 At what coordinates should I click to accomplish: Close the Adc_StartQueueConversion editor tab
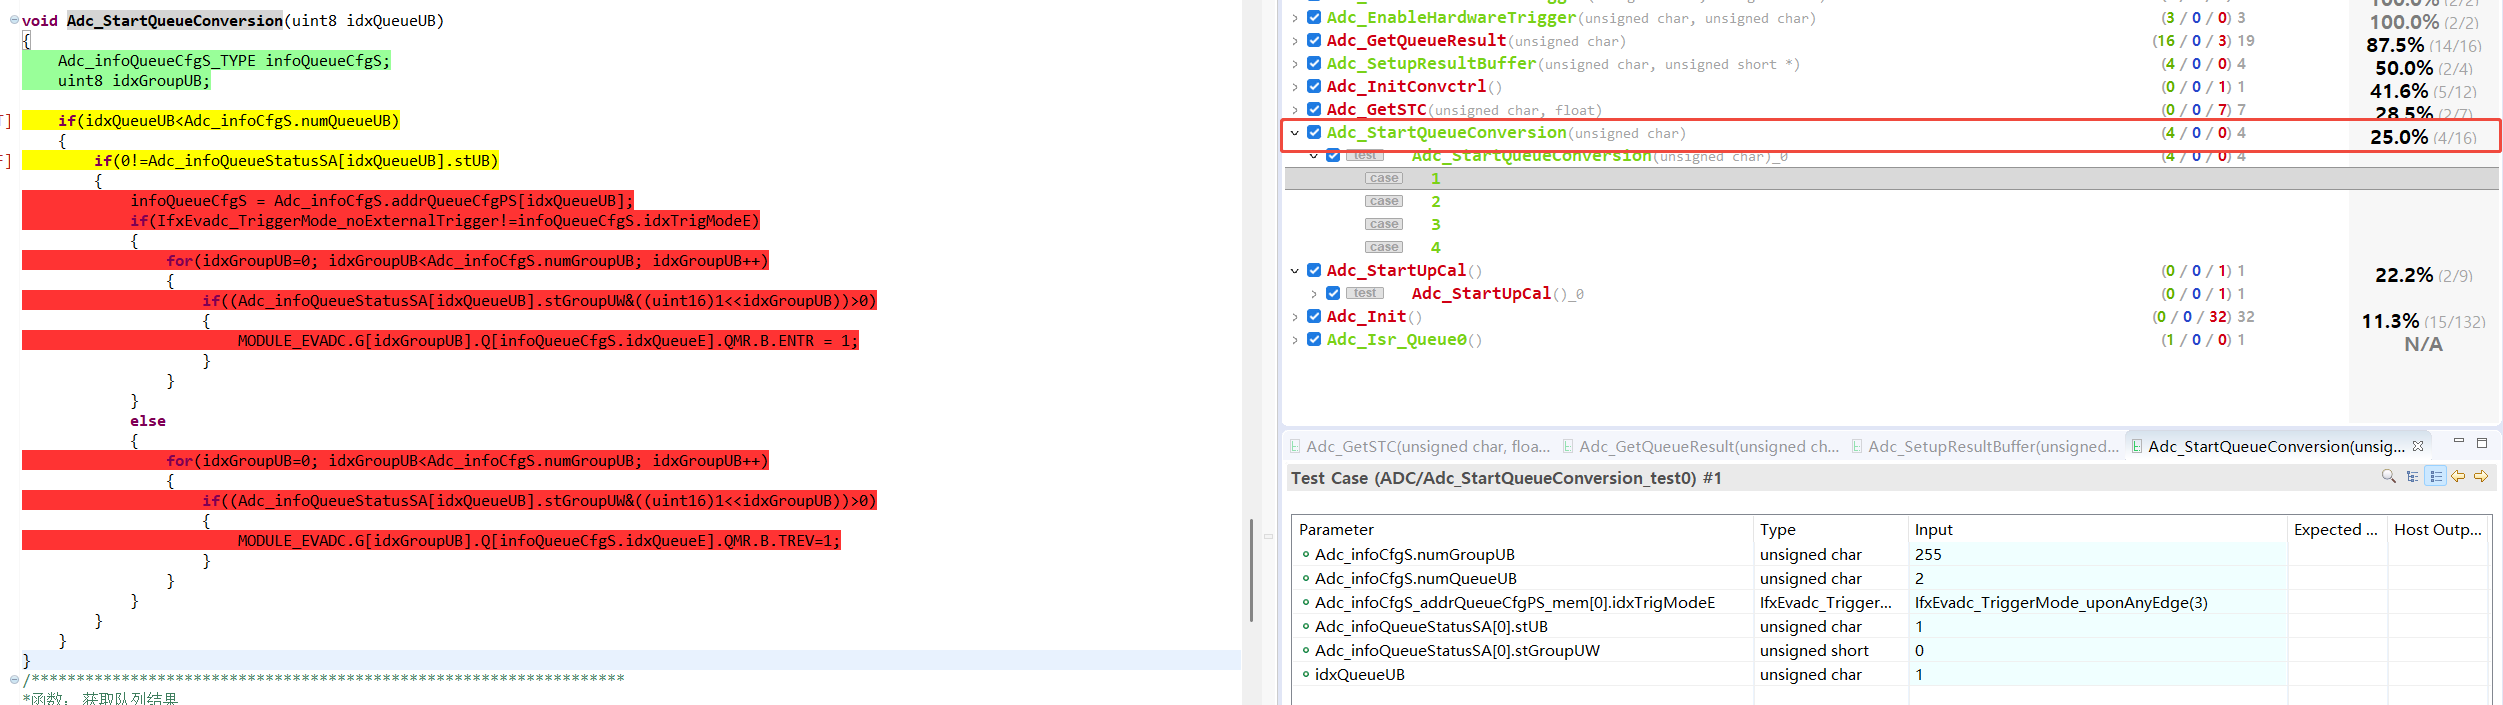pyautogui.click(x=2418, y=446)
